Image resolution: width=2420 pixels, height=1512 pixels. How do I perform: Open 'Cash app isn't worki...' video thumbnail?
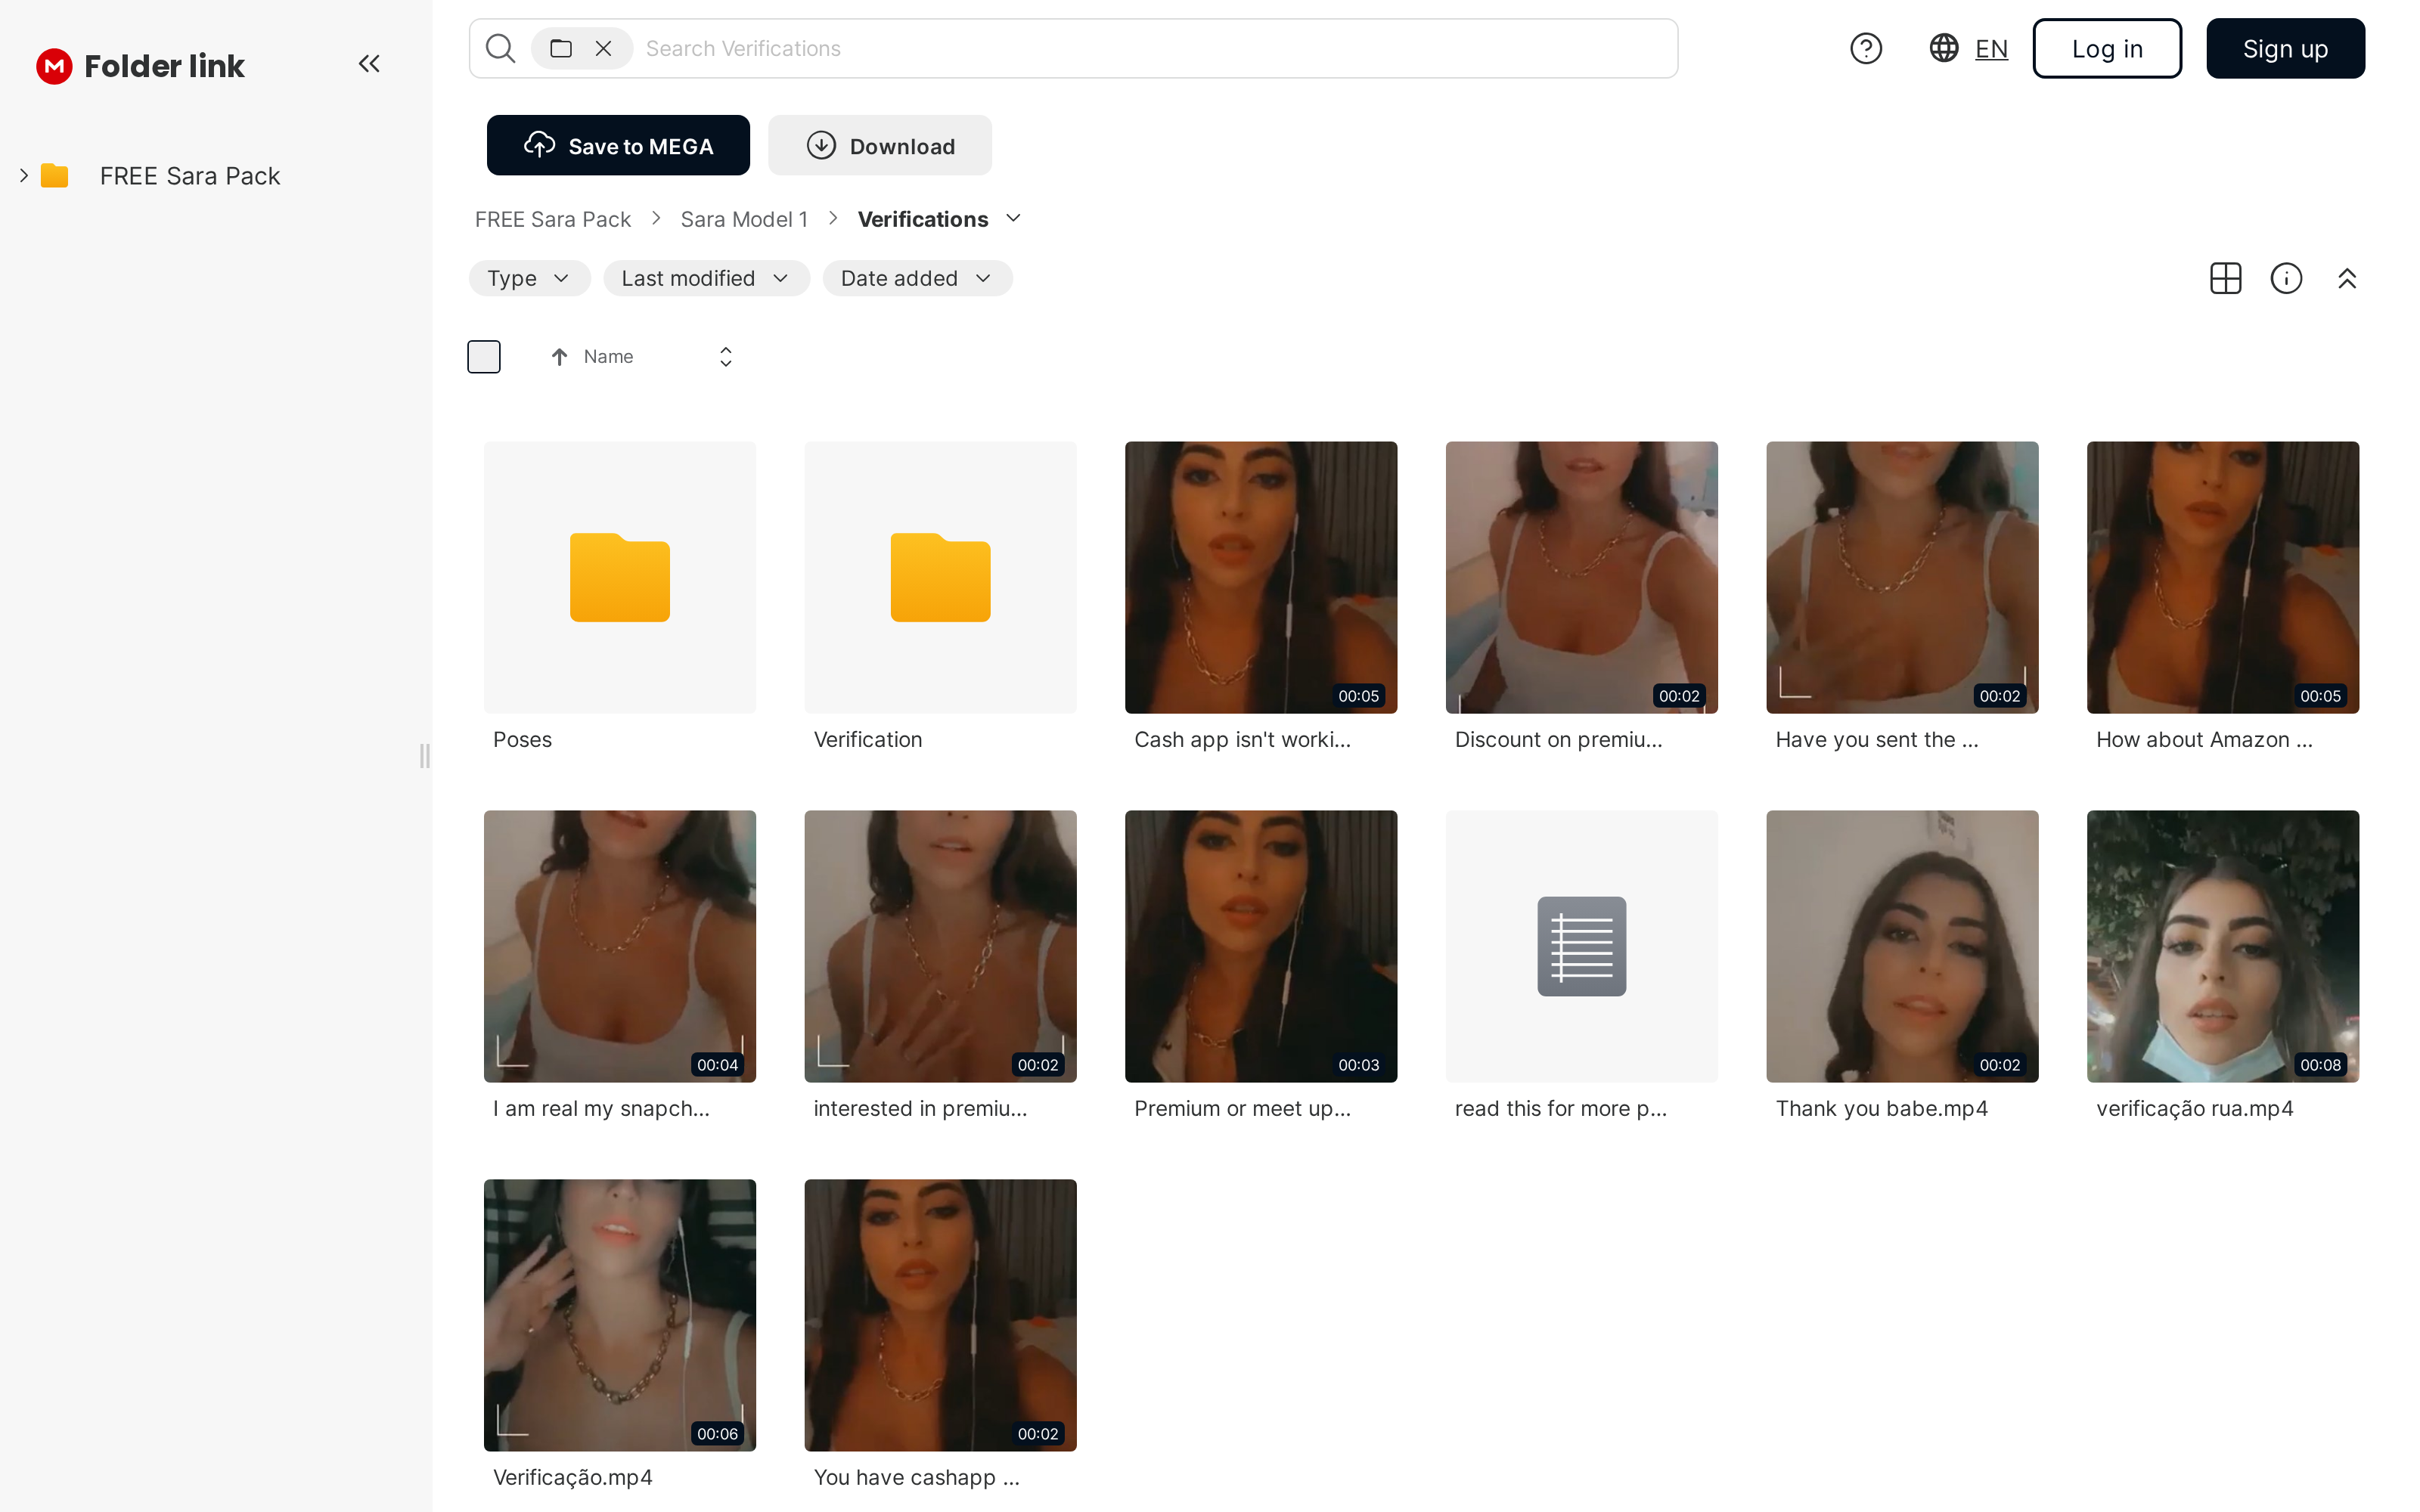click(1261, 577)
